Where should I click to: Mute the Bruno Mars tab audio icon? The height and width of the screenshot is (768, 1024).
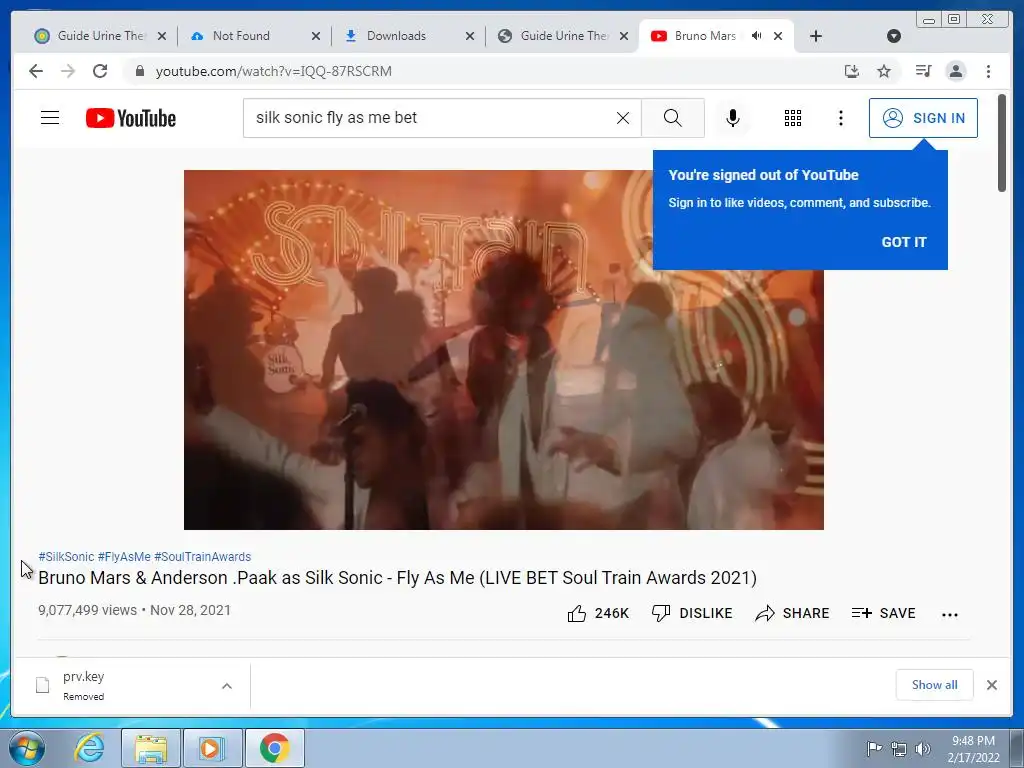756,36
